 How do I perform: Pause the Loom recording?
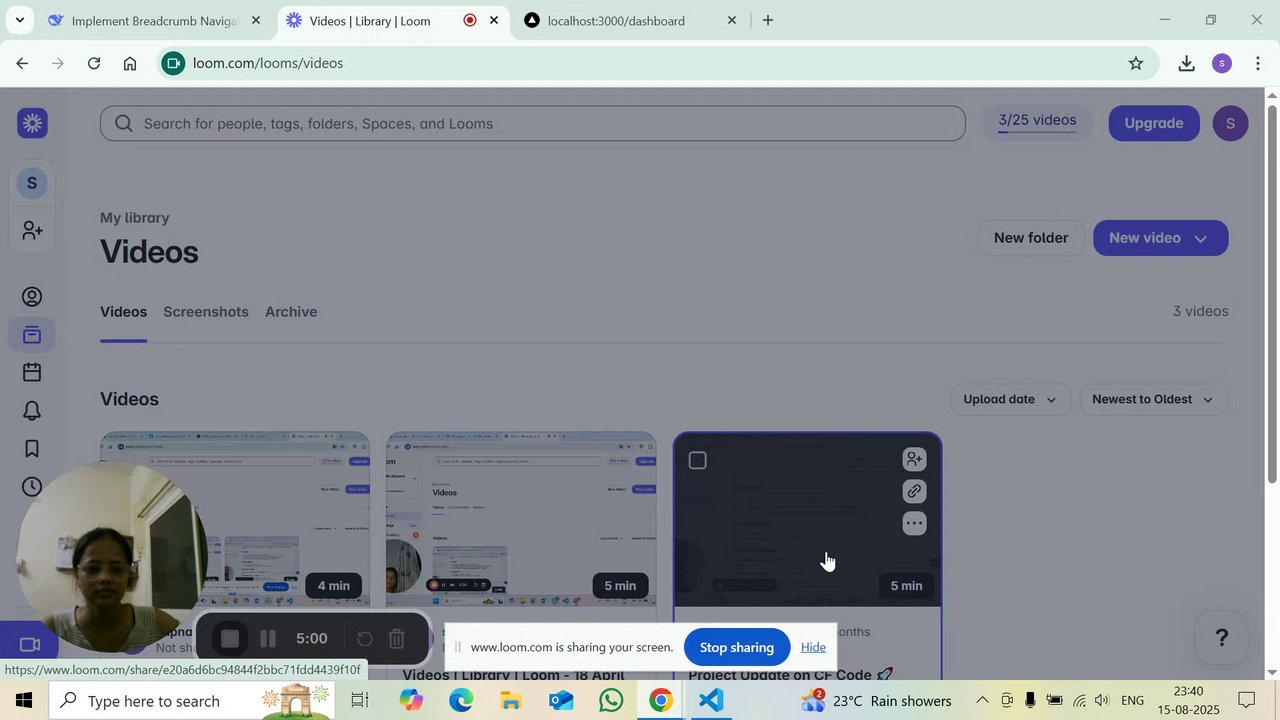coord(268,639)
